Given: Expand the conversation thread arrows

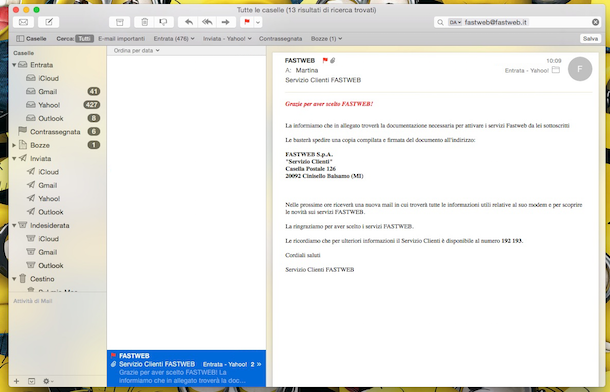Looking at the screenshot, I should click(x=259, y=364).
